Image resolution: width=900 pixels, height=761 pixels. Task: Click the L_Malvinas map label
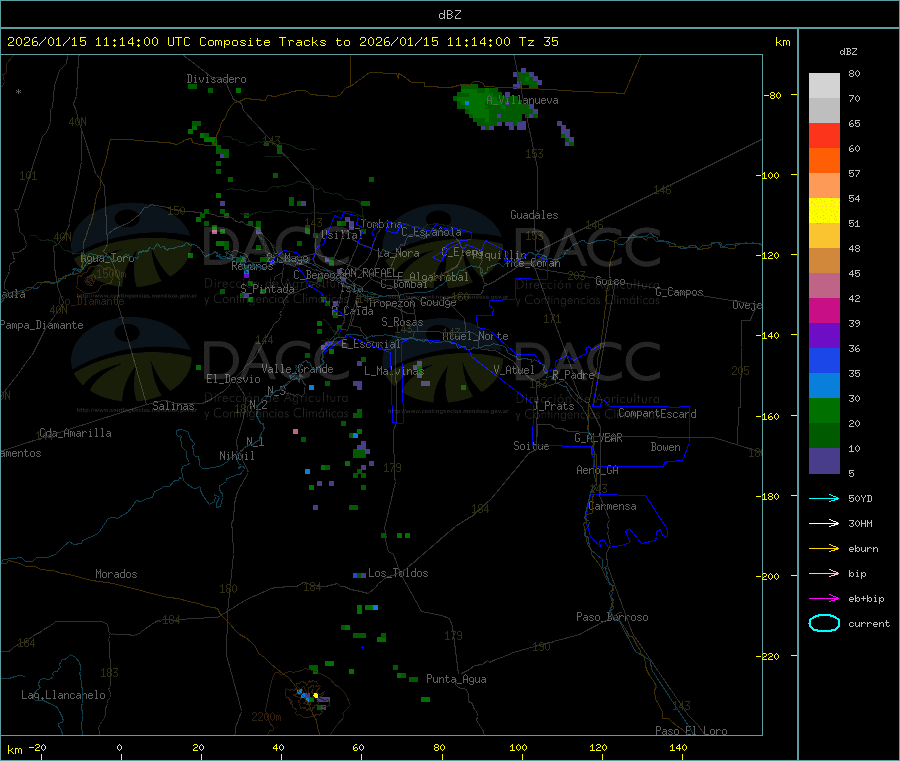point(394,371)
